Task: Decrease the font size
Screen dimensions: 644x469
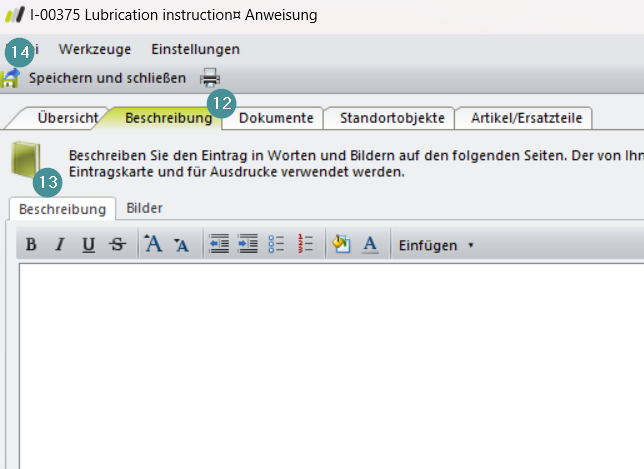Action: tap(181, 245)
